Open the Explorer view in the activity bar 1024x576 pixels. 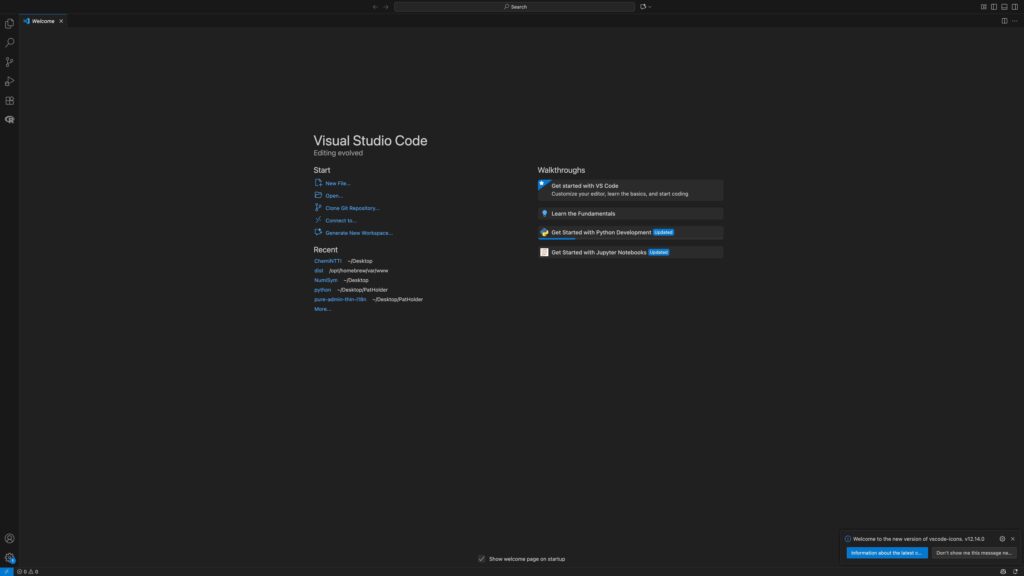point(10,24)
